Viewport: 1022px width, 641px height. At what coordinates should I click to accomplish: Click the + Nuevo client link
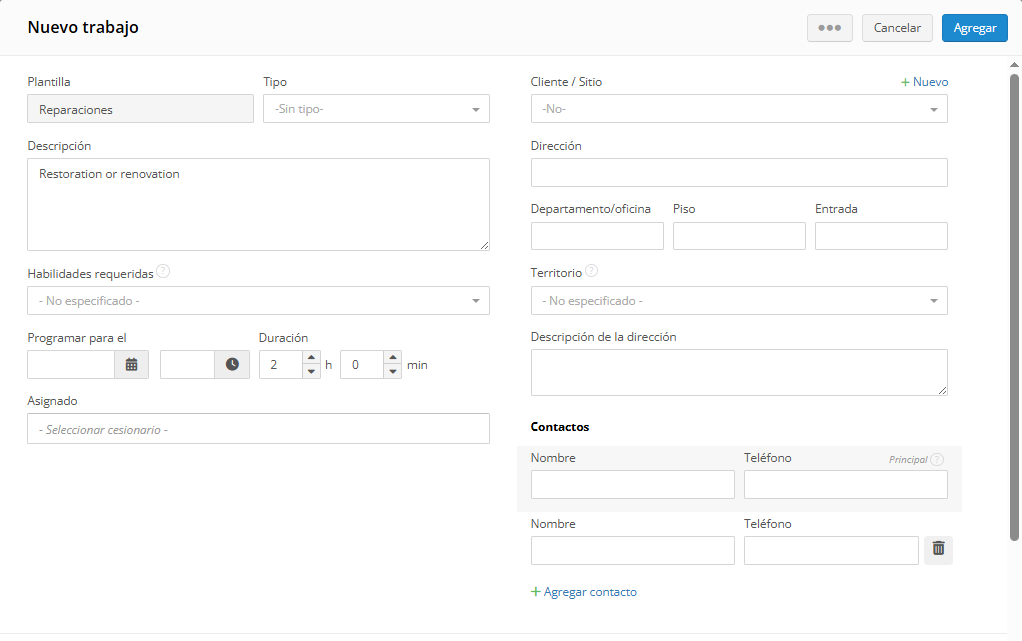[x=924, y=82]
